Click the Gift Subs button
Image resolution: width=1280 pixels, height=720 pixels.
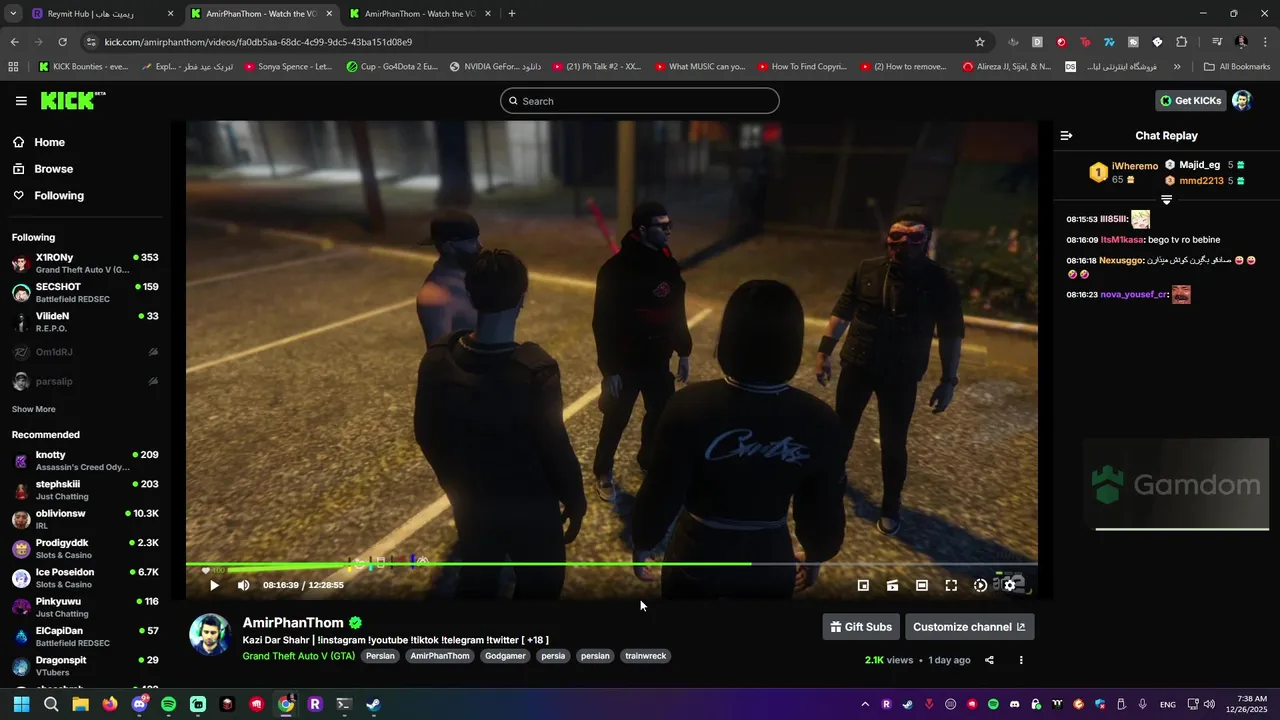coord(861,627)
